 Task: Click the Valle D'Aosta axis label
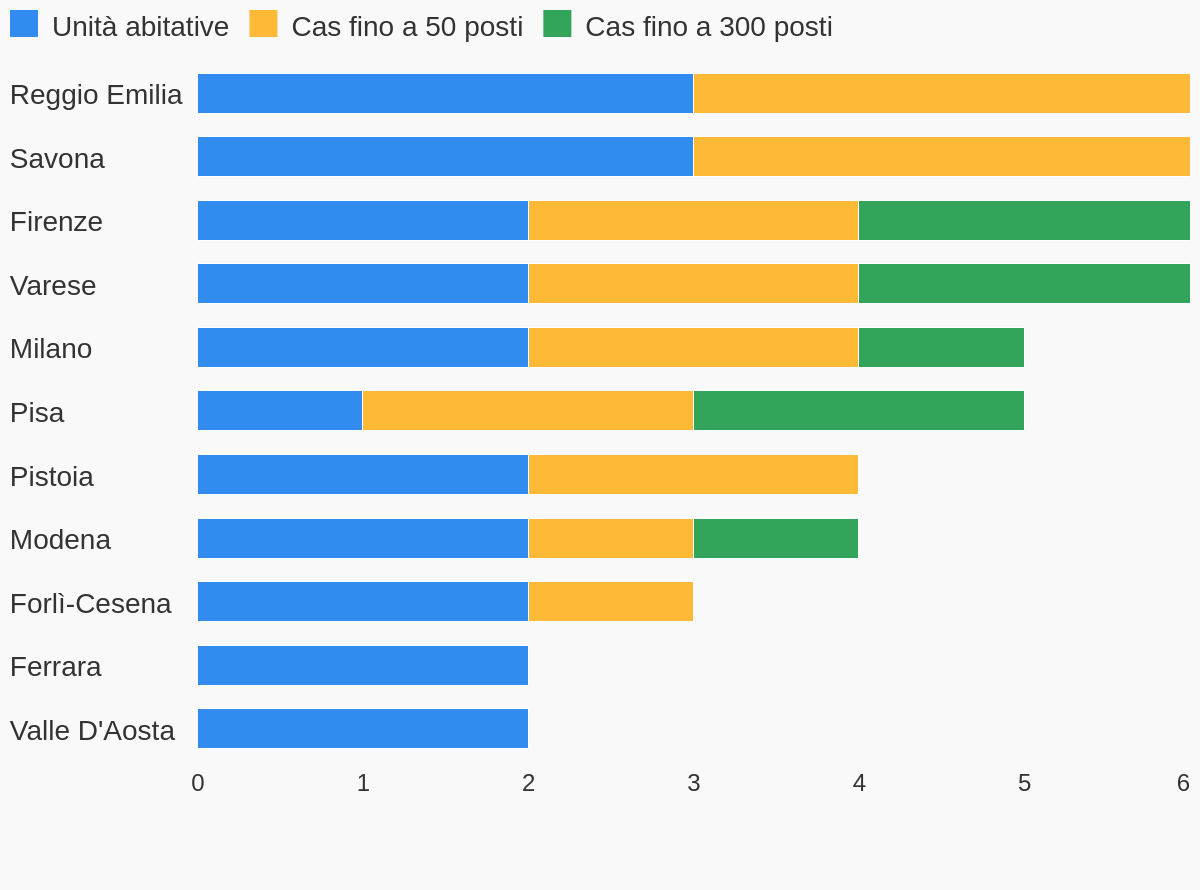pyautogui.click(x=92, y=731)
